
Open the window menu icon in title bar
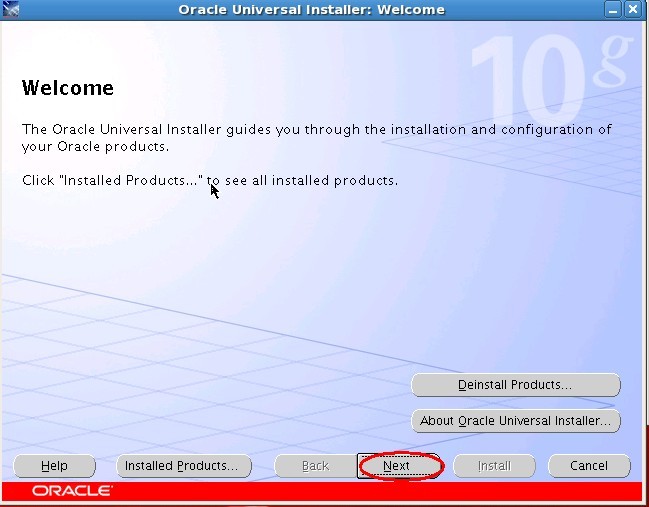[x=11, y=10]
